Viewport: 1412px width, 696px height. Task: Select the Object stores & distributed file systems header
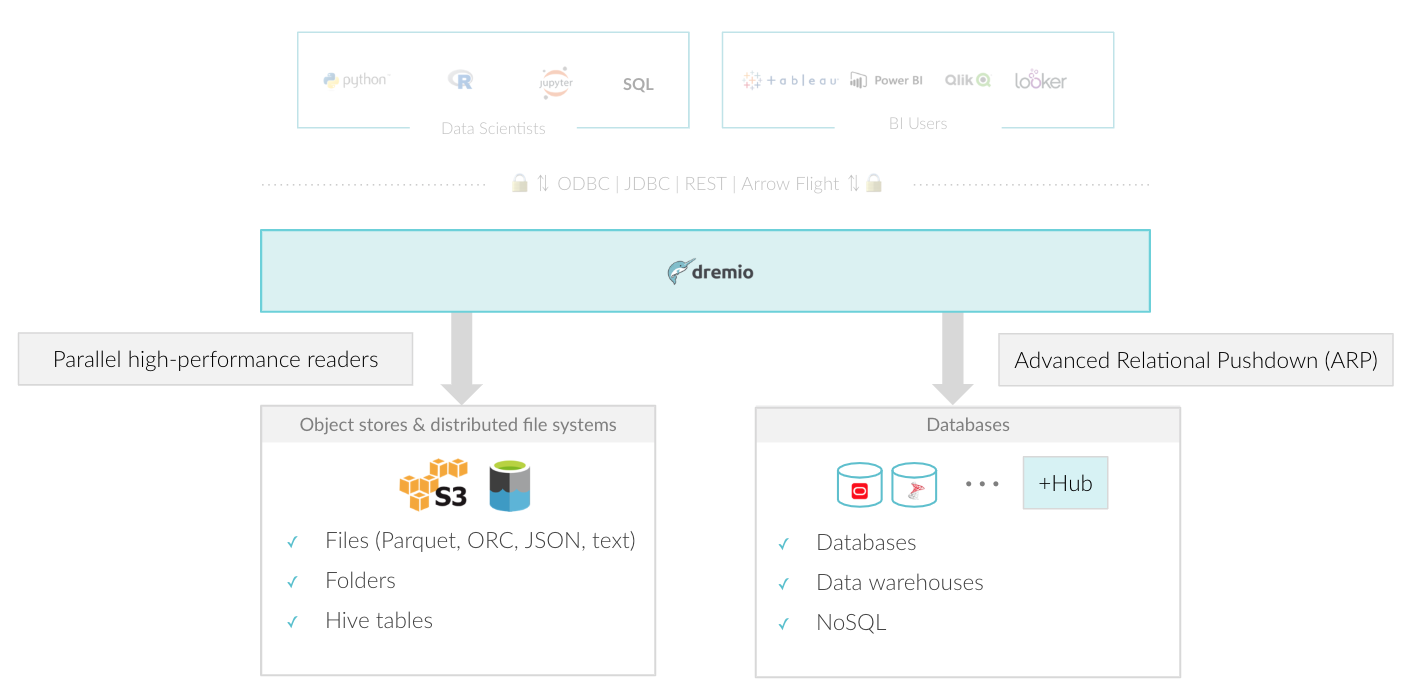point(458,425)
